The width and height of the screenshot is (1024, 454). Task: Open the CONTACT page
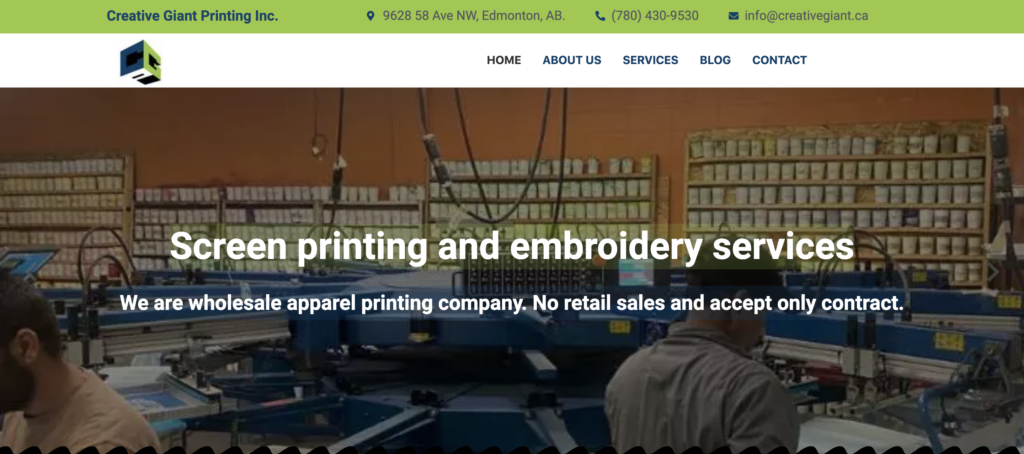pos(779,60)
